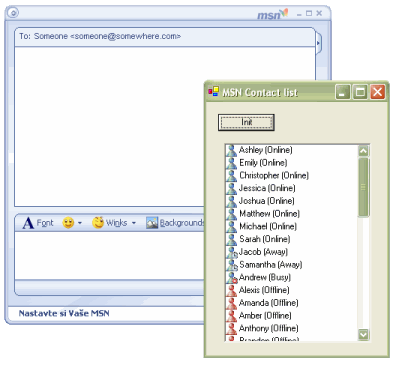This screenshot has width=393, height=365.
Task: Select Joshua (Online) entry
Action: [x=267, y=201]
